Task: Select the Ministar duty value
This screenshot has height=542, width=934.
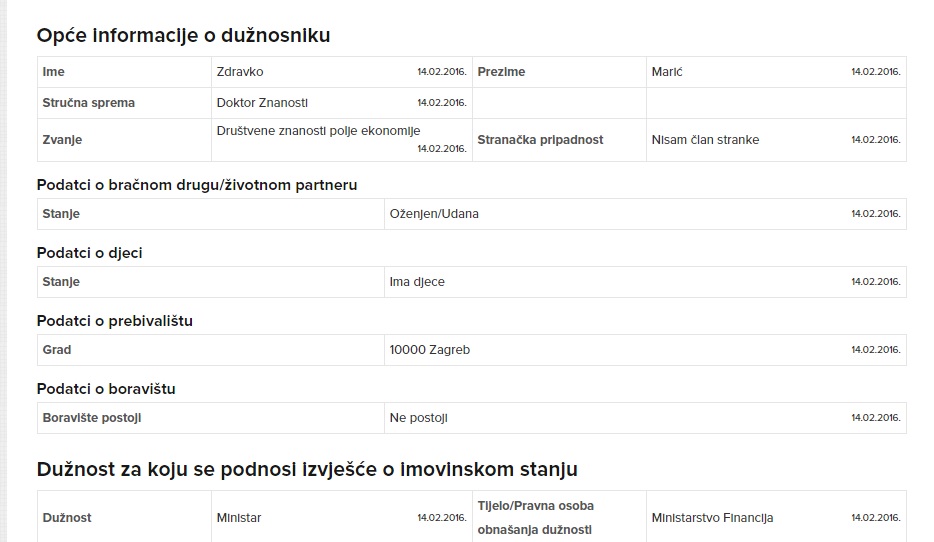Action: coord(239,518)
